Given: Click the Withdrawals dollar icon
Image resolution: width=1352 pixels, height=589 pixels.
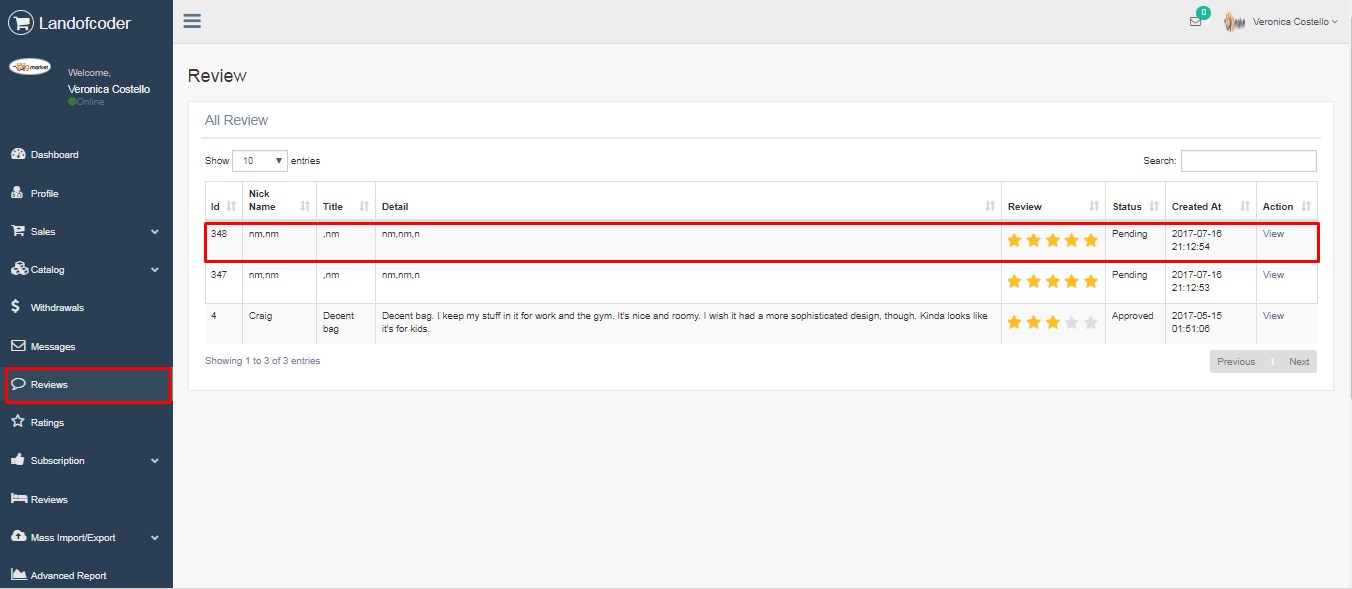Looking at the screenshot, I should [17, 307].
